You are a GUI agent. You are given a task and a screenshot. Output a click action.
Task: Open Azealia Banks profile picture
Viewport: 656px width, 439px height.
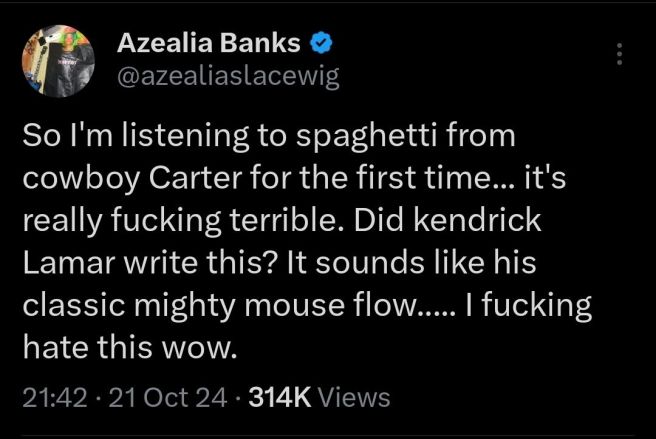pos(57,56)
